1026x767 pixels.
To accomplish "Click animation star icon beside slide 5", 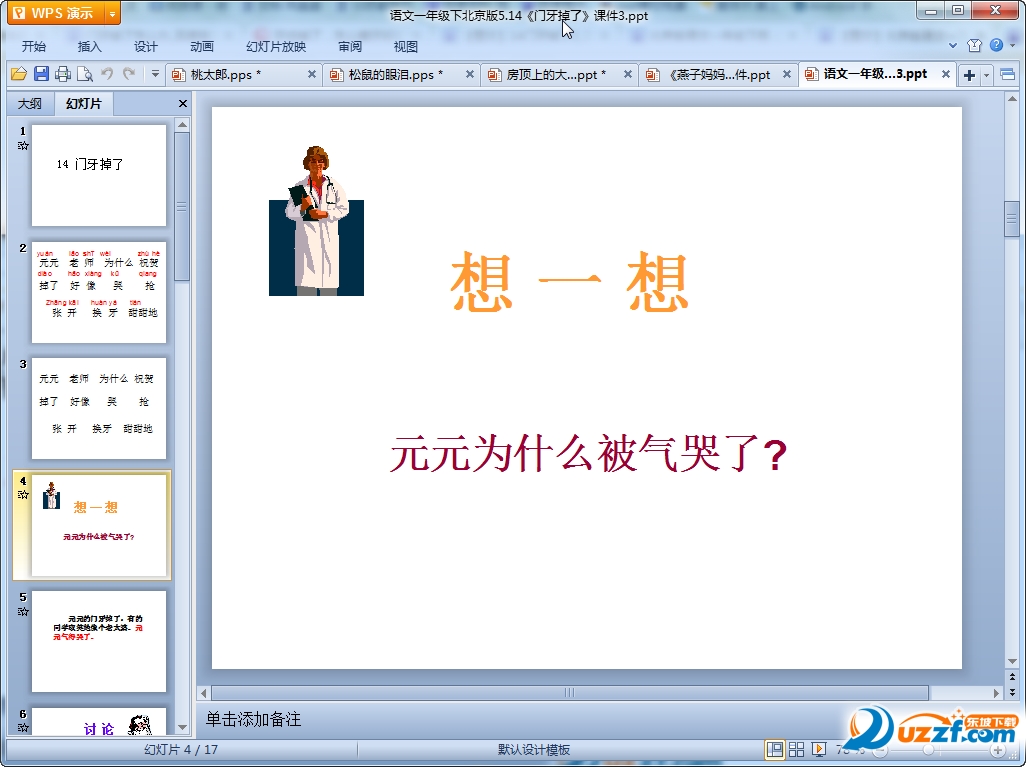I will pyautogui.click(x=23, y=611).
